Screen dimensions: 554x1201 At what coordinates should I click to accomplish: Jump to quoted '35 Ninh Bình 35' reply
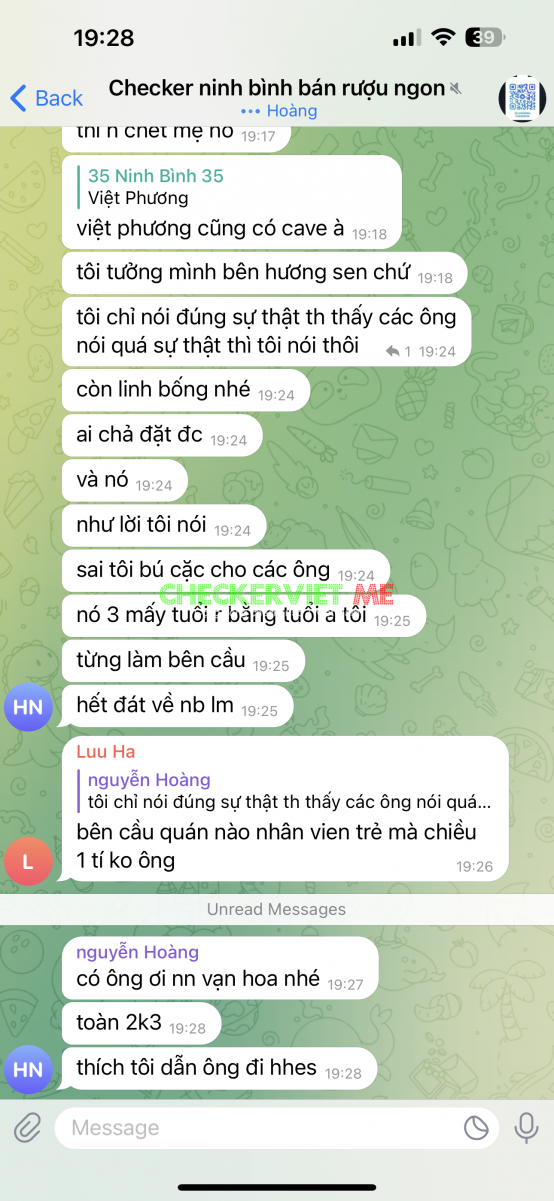pyautogui.click(x=232, y=187)
